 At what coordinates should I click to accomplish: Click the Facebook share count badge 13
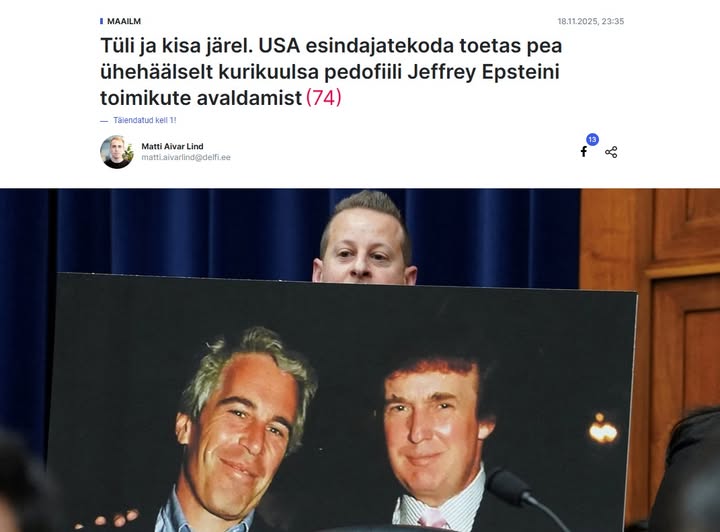[592, 140]
